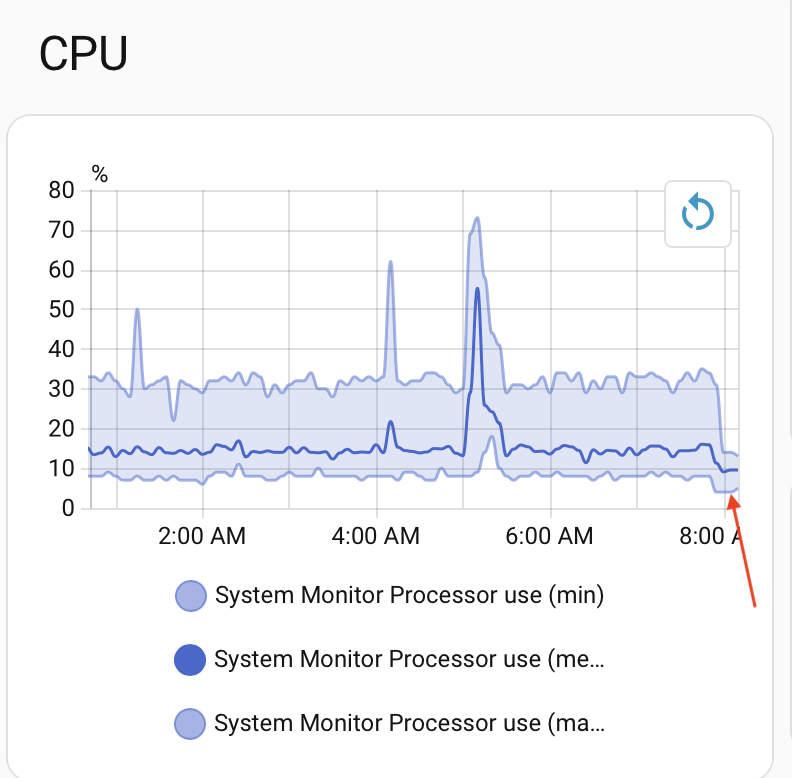This screenshot has height=778, width=792.
Task: Click the 4:00 AM x-axis label
Action: point(374,536)
